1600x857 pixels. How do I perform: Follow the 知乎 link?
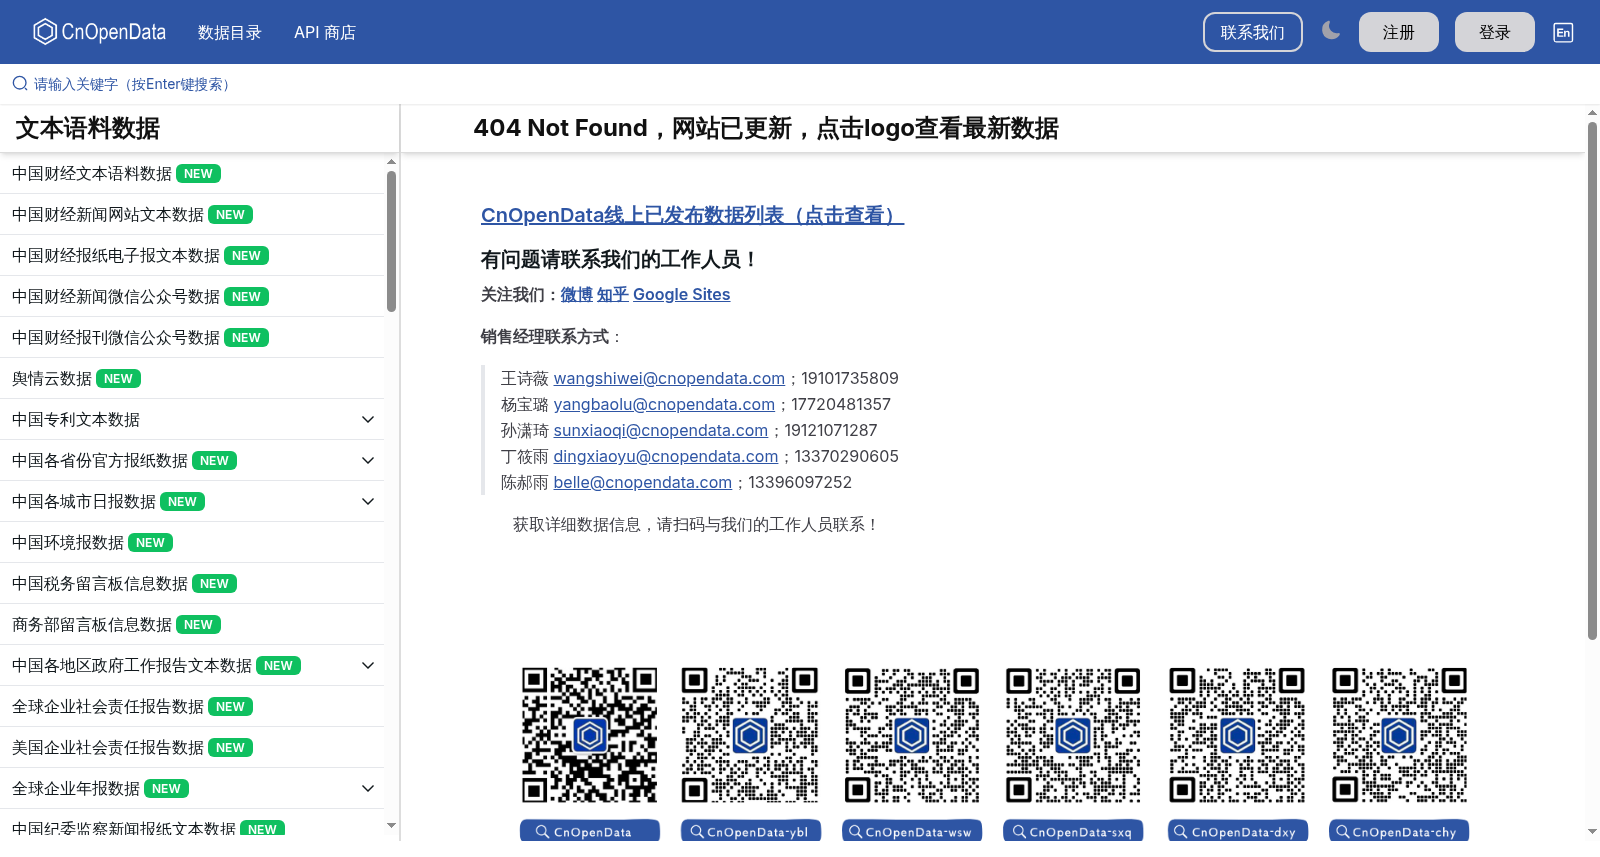pyautogui.click(x=613, y=294)
